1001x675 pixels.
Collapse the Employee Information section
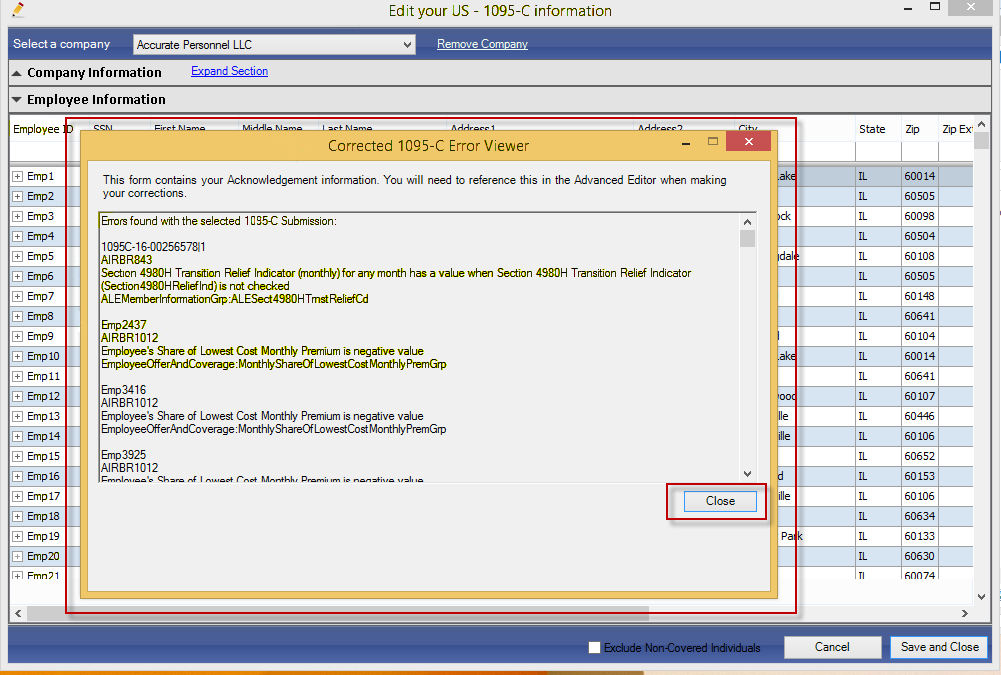(17, 100)
